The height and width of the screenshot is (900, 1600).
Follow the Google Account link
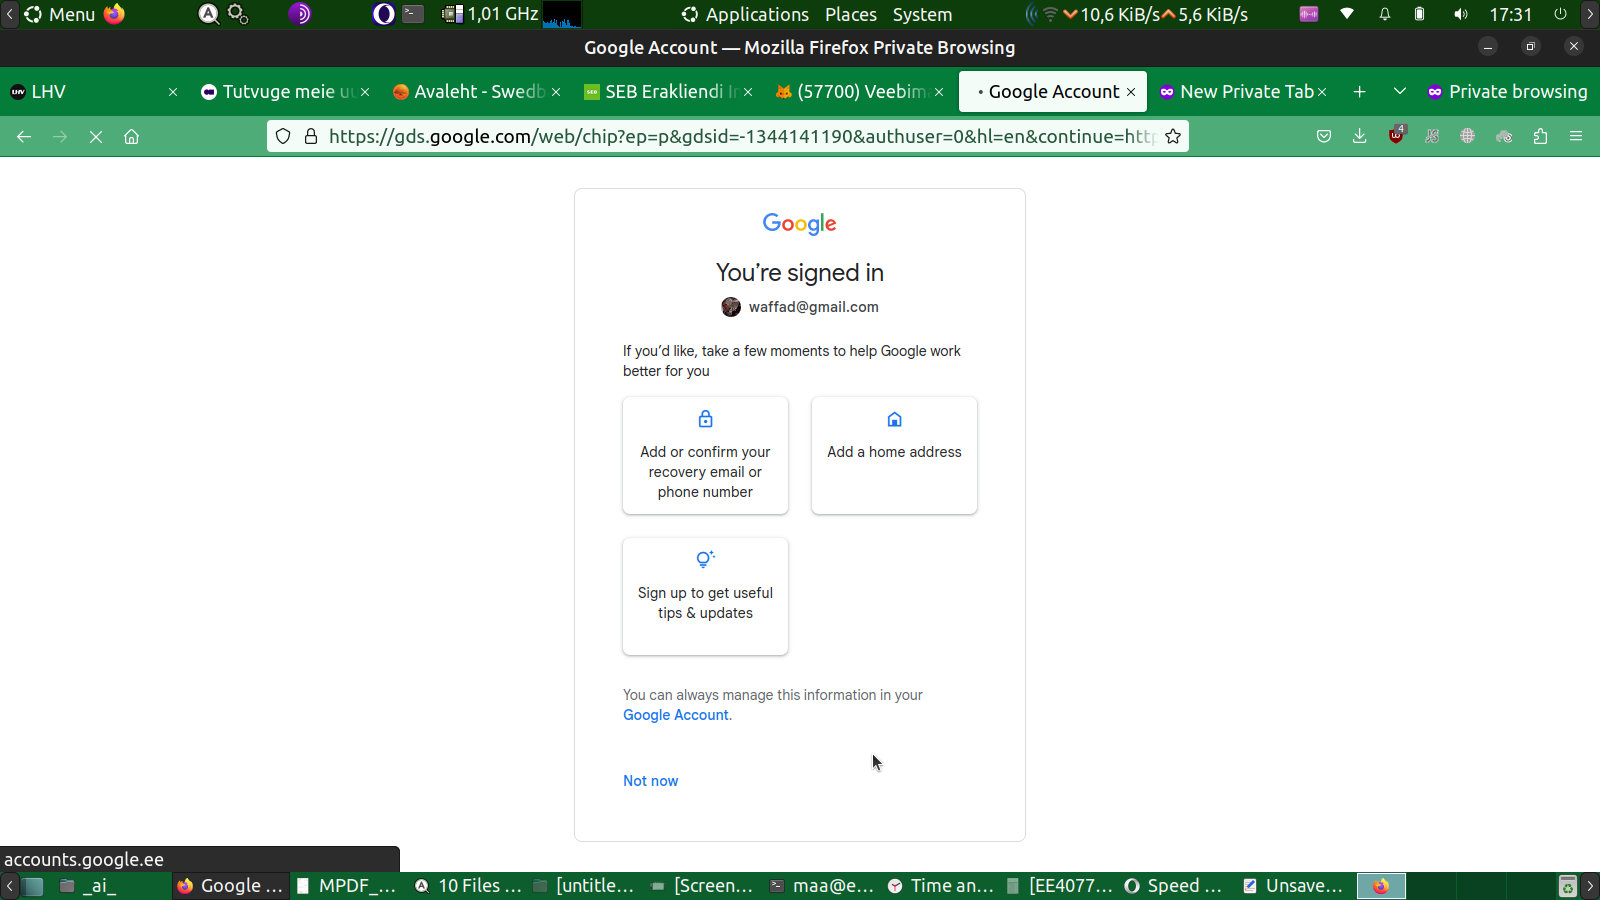[676, 715]
